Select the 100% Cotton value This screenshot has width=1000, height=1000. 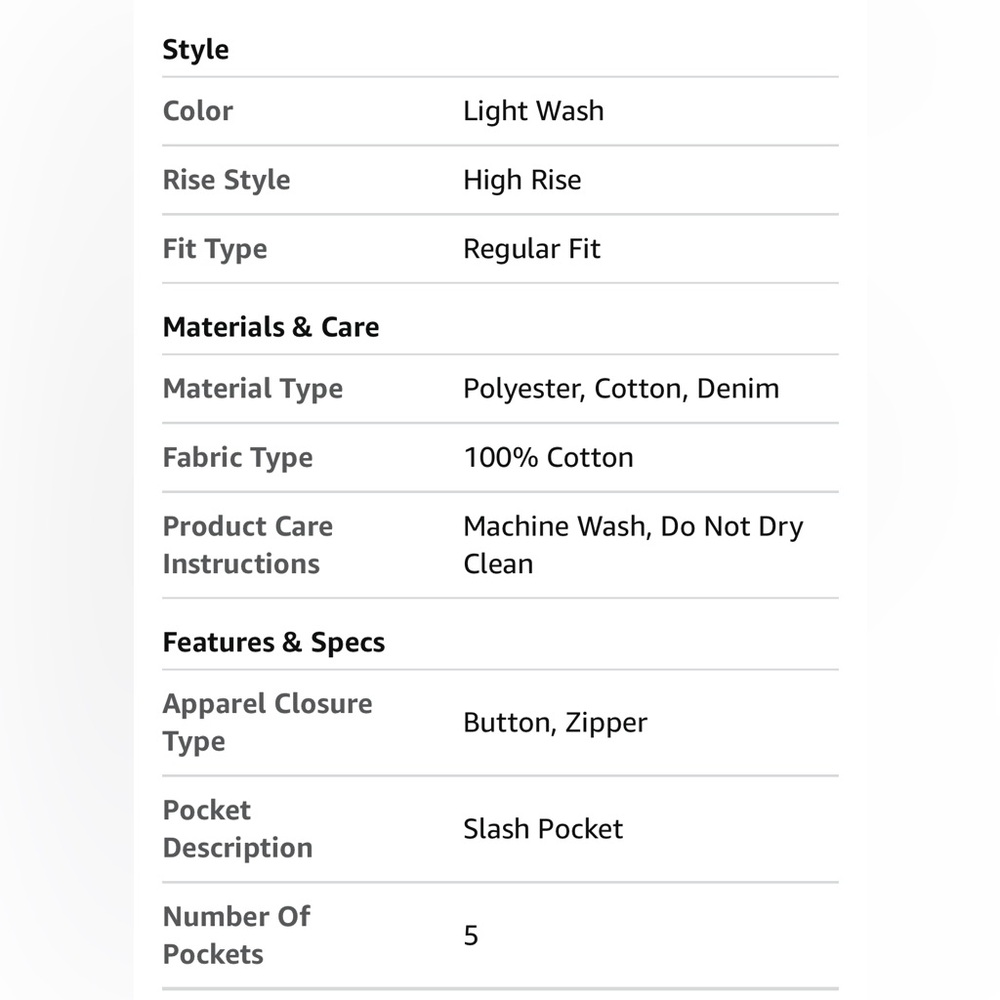(548, 457)
